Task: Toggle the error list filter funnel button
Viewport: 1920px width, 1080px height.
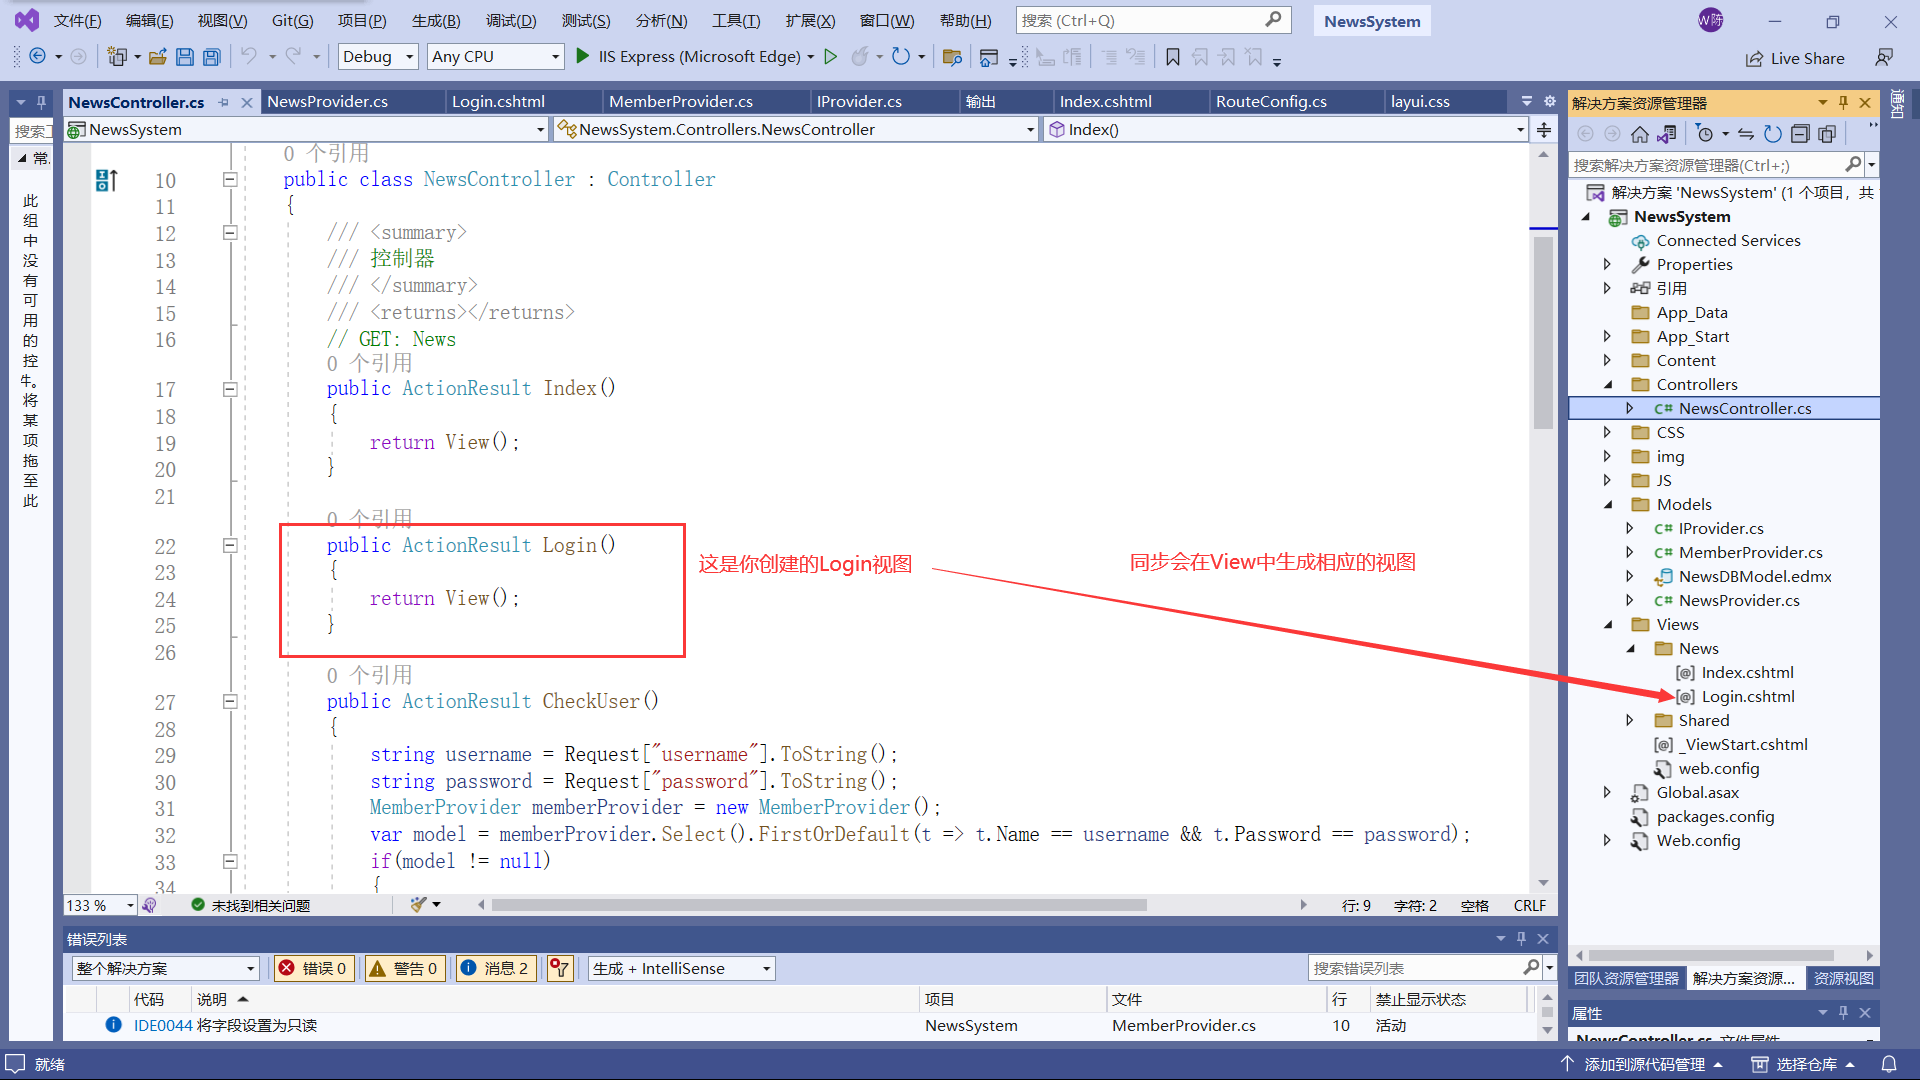Action: [560, 968]
